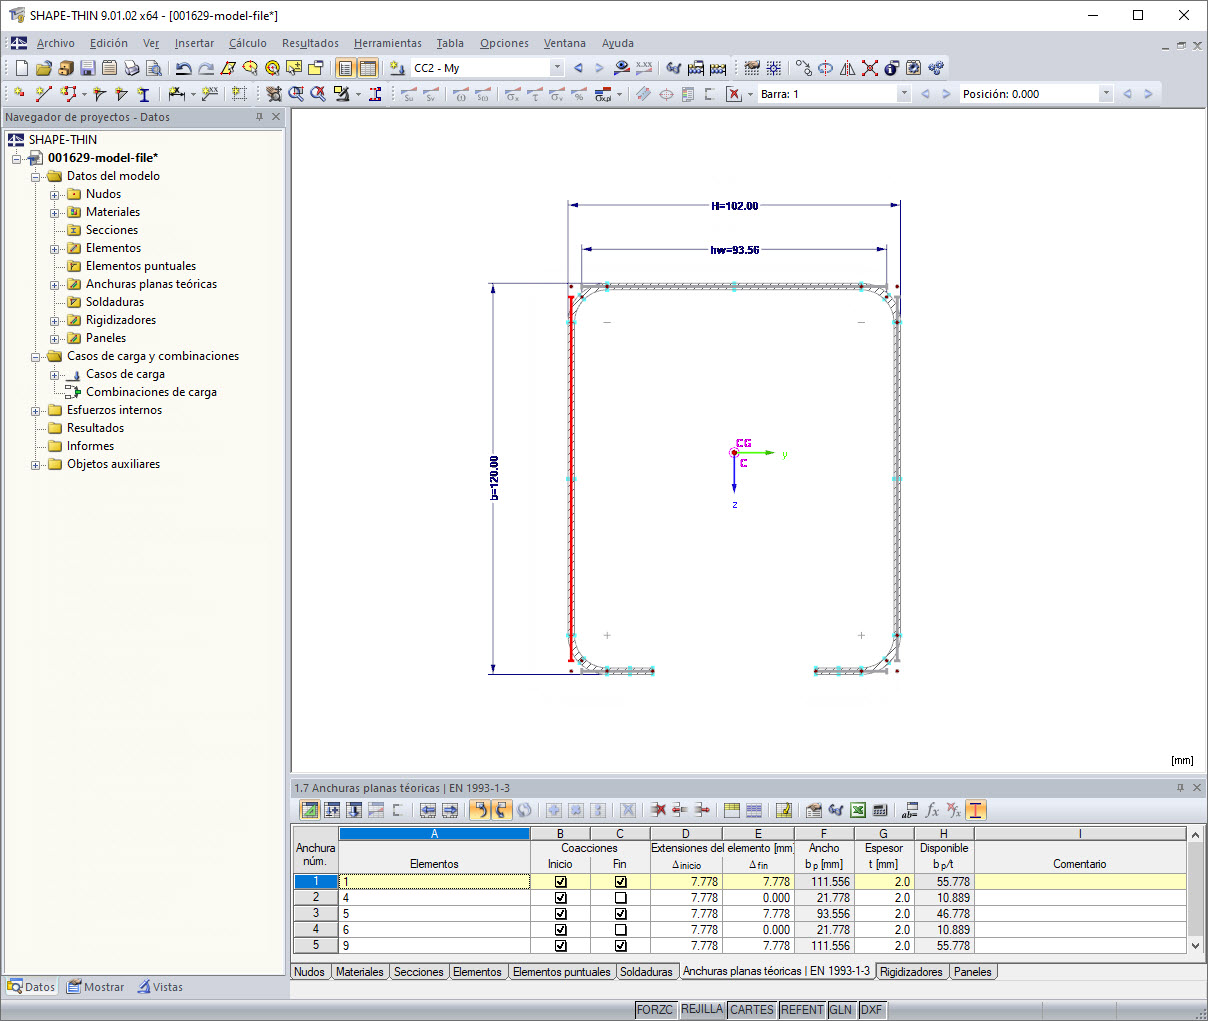Expand the Materiales tree node

pos(55,212)
